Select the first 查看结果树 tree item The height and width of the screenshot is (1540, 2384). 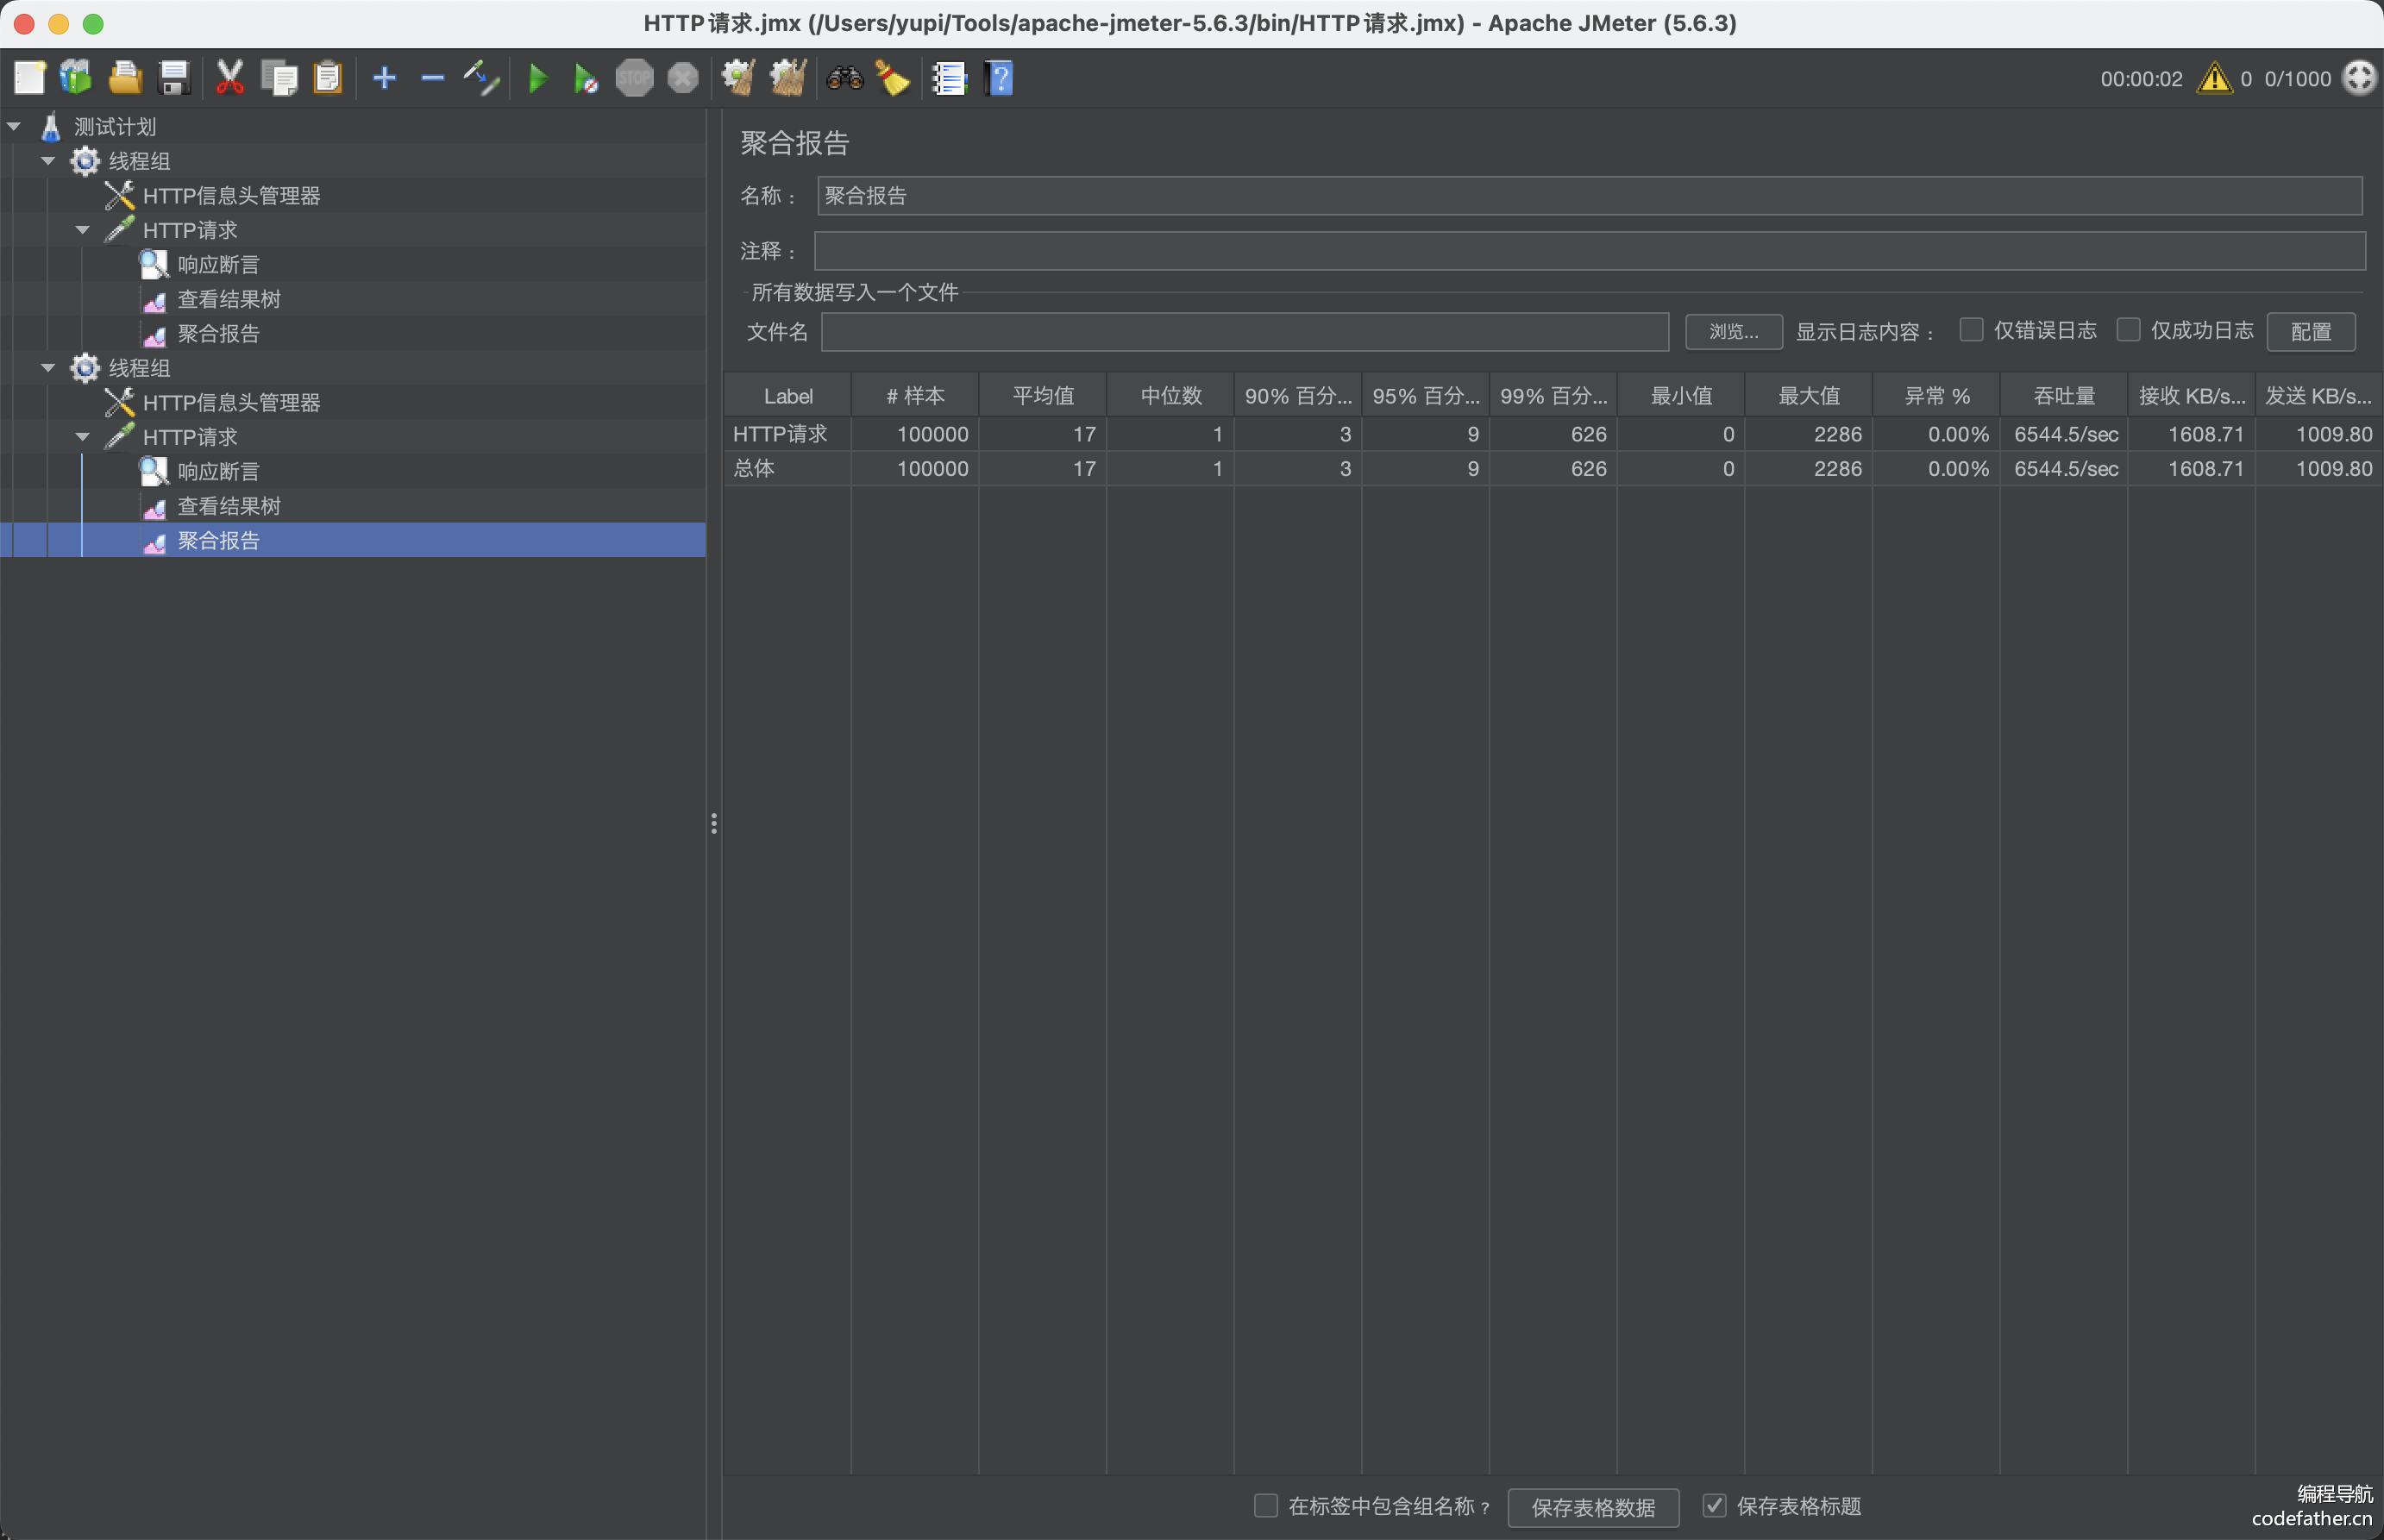pos(229,299)
